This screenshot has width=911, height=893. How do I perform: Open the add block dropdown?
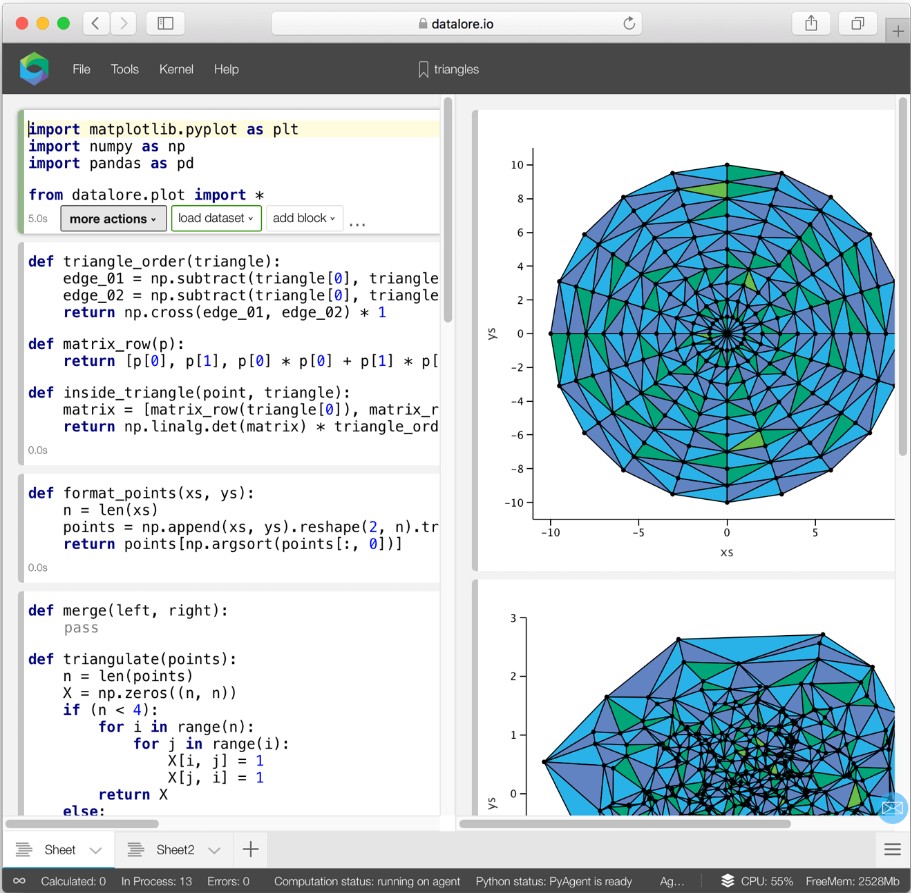pyautogui.click(x=304, y=218)
